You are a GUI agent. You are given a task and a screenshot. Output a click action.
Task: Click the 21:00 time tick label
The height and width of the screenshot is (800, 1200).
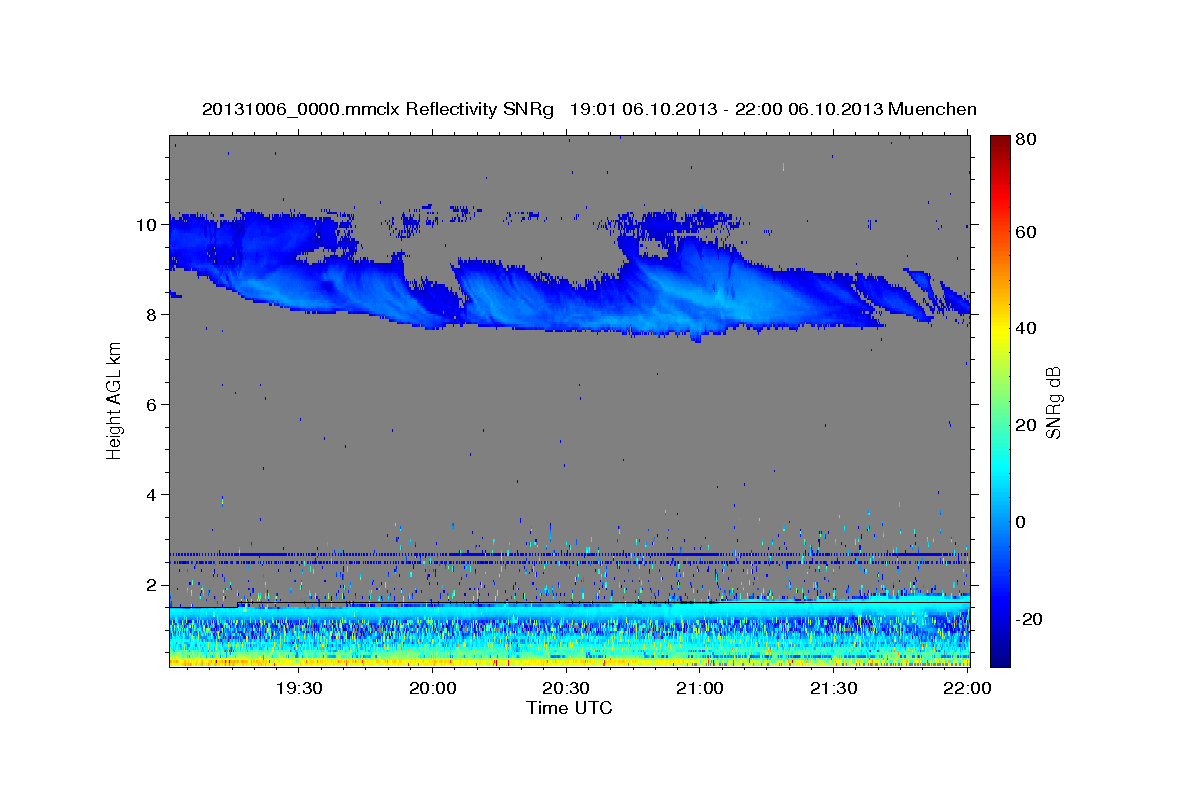tap(700, 688)
